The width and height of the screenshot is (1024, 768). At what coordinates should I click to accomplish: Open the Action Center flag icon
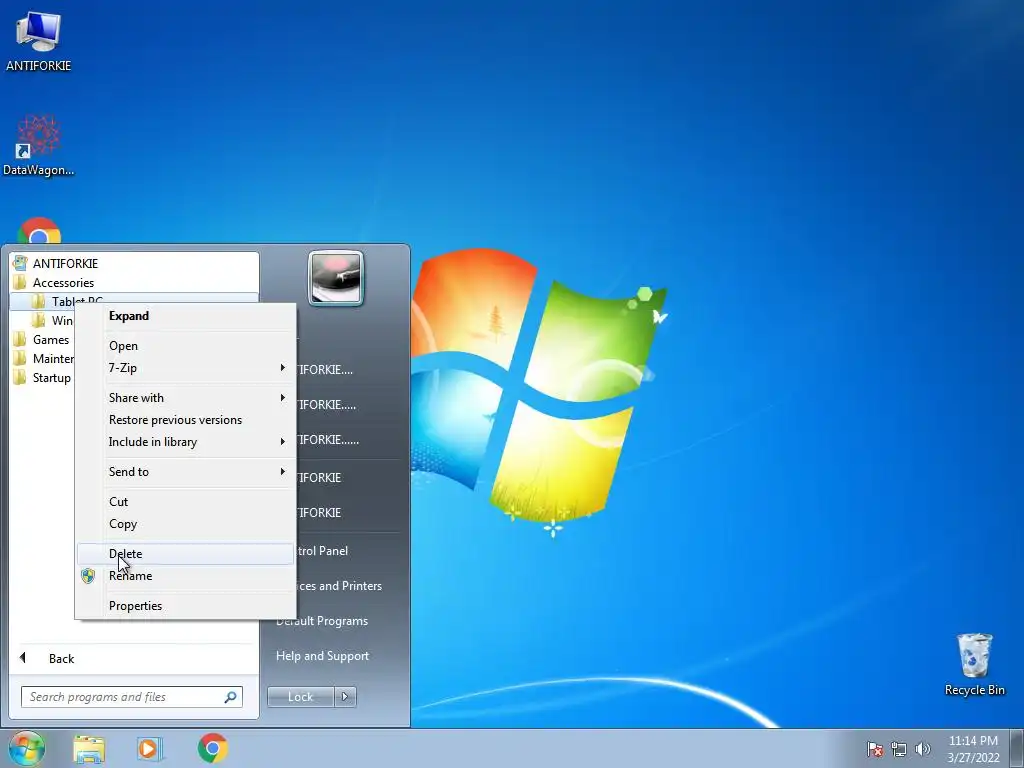click(x=875, y=749)
